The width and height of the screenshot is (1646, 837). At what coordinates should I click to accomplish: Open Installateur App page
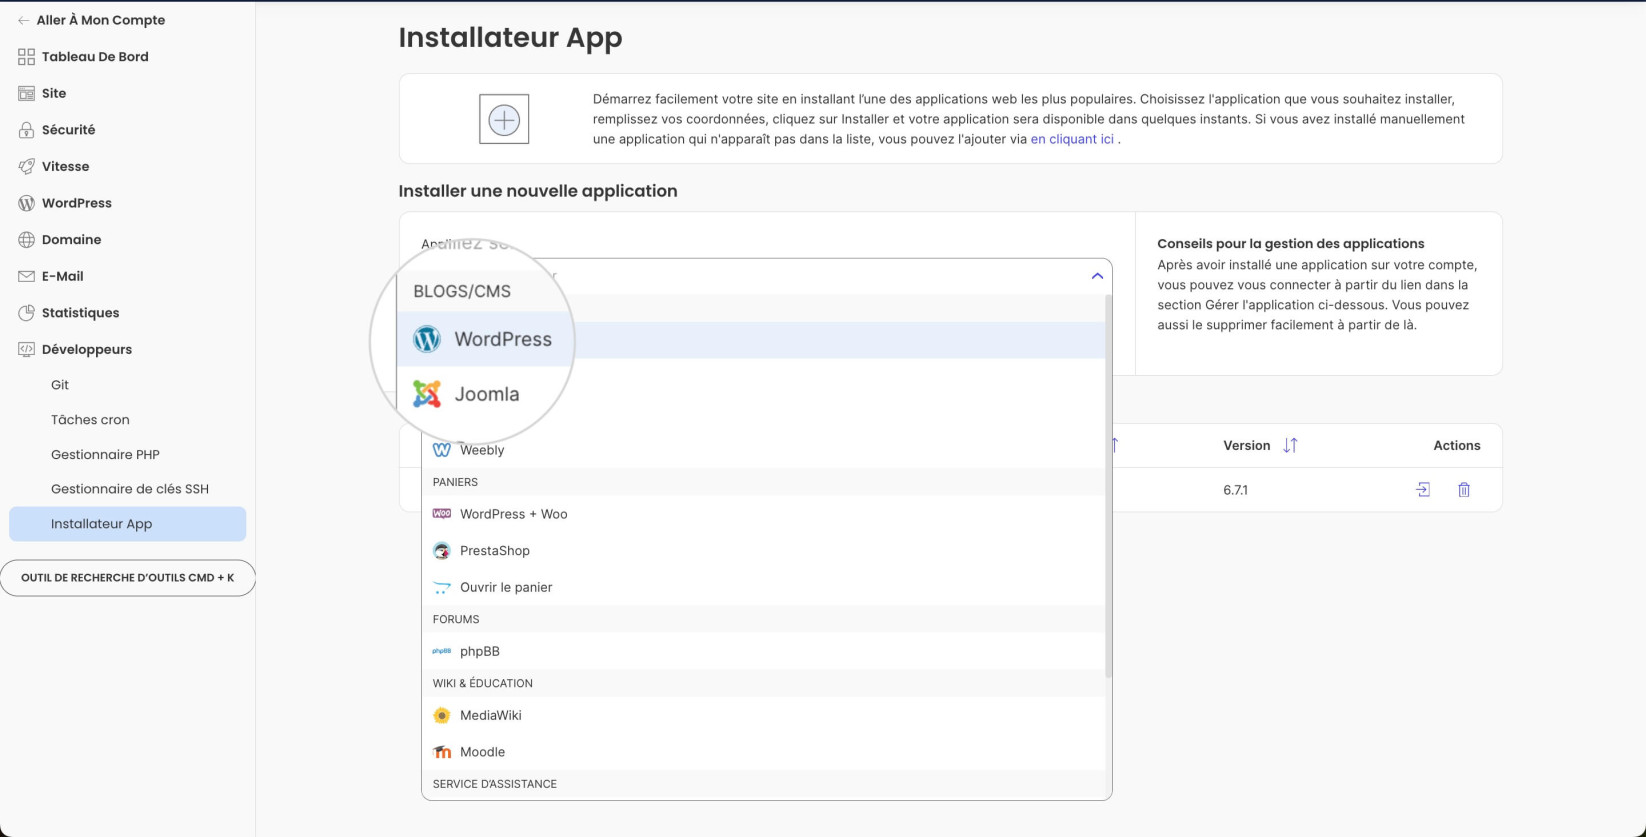(128, 524)
